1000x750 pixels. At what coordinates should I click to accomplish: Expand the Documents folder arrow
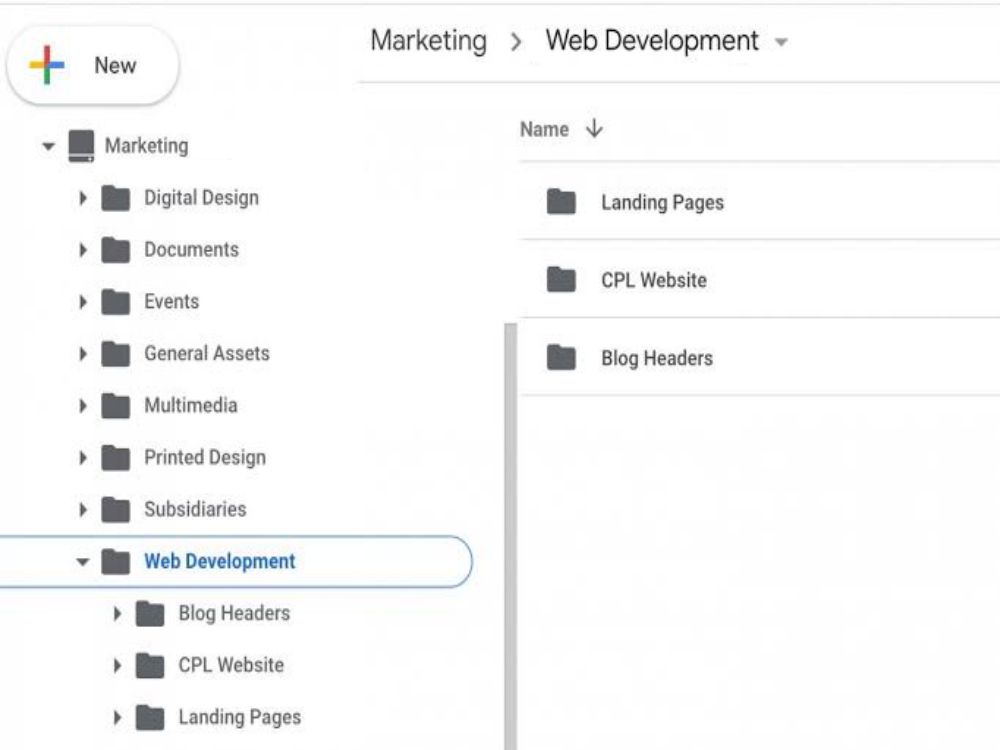click(83, 249)
